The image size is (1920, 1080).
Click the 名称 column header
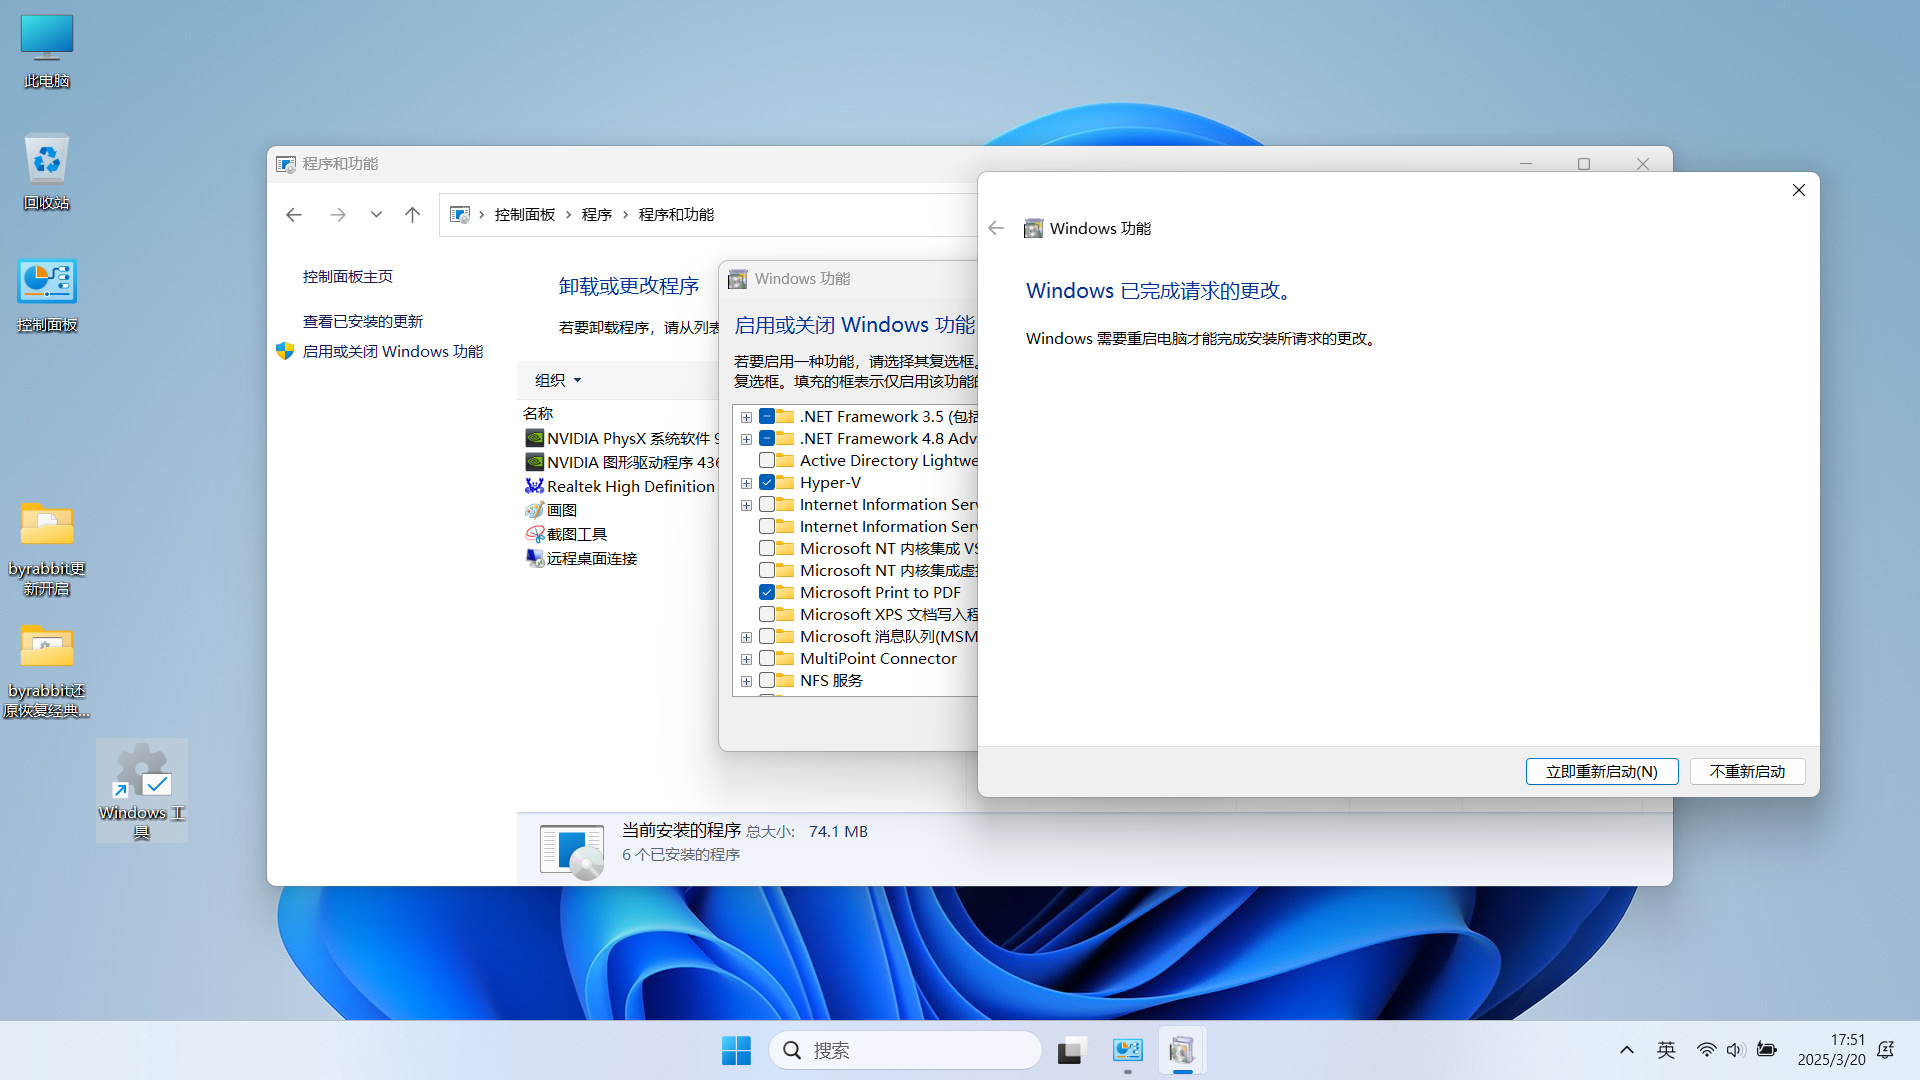[538, 413]
